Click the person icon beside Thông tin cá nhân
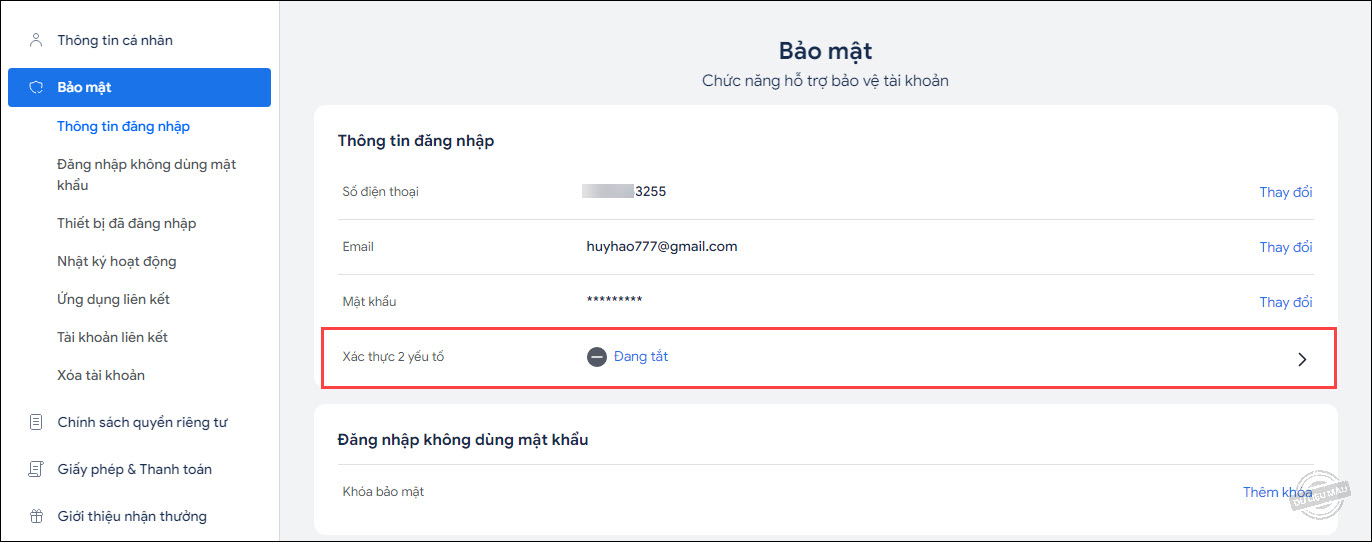1372x542 pixels. pos(36,40)
